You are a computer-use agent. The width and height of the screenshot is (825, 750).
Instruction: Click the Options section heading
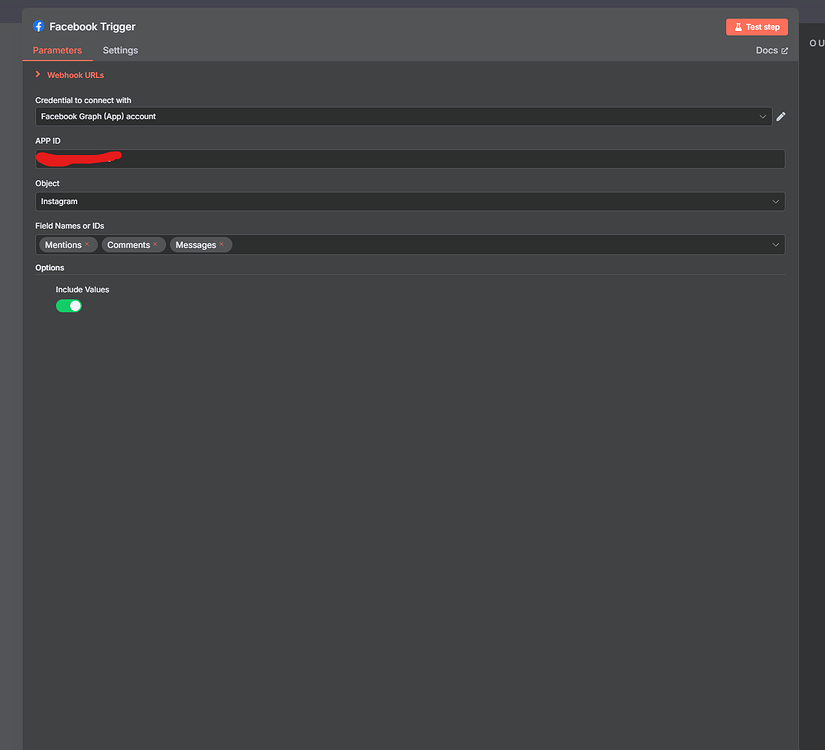(x=50, y=268)
